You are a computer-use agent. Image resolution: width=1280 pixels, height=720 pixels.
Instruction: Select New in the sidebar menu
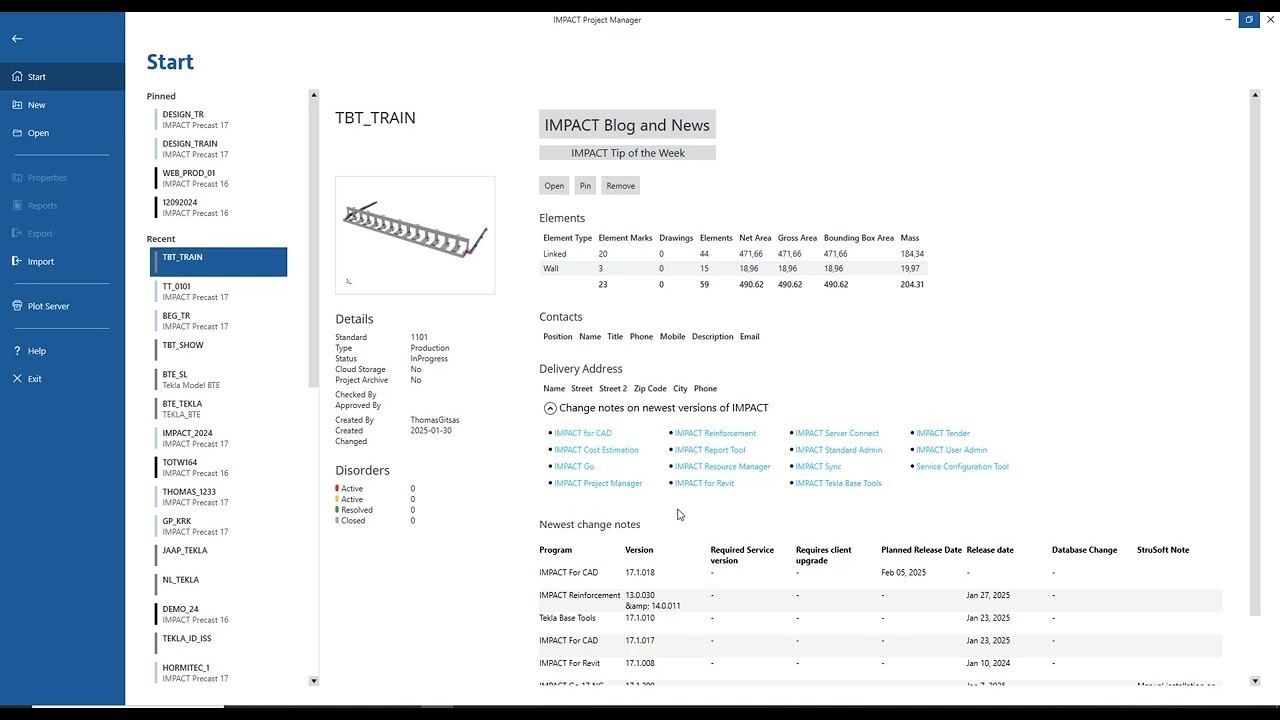point(62,105)
